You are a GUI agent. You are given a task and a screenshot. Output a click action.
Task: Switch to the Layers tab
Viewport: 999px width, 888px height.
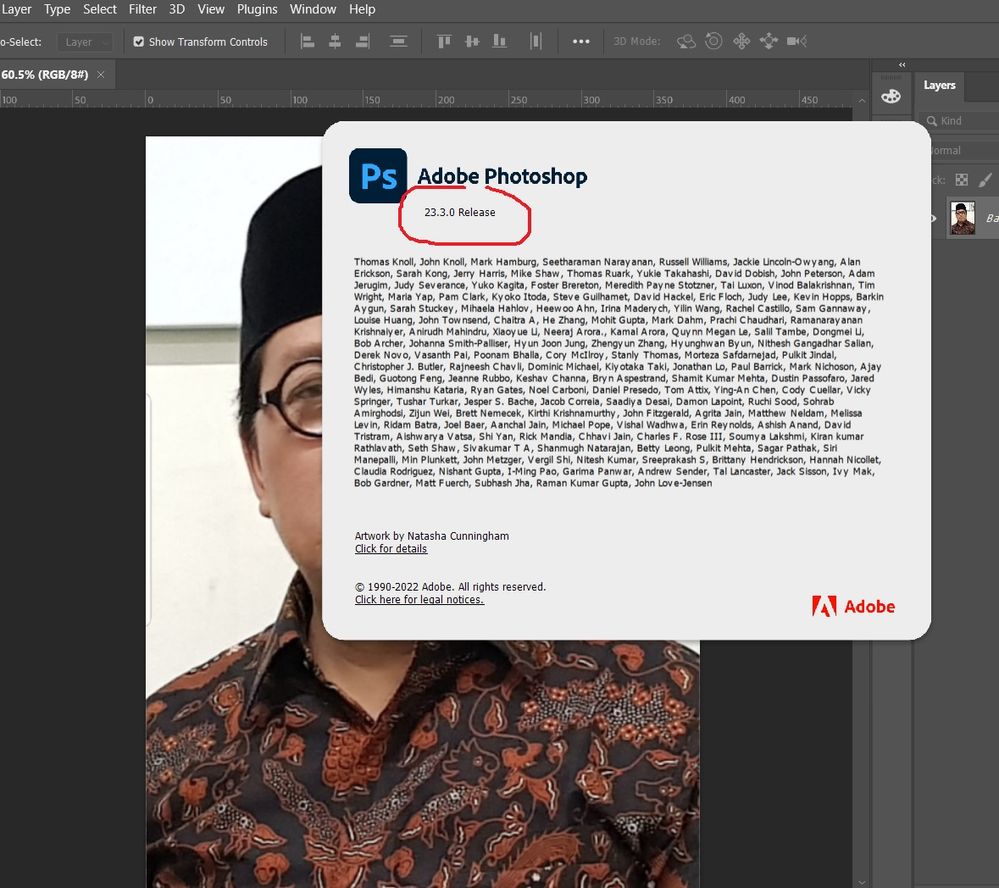point(939,86)
